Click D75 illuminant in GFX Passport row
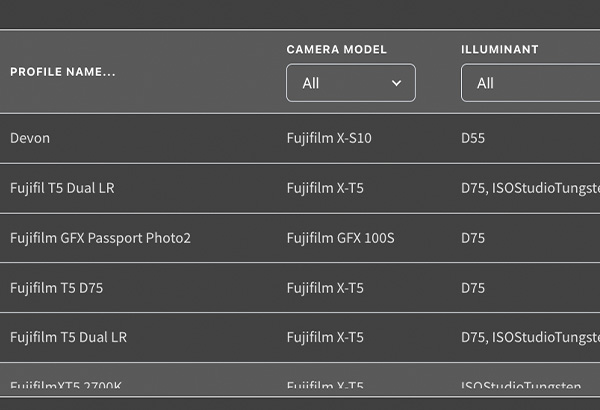600x410 pixels. tap(473, 238)
